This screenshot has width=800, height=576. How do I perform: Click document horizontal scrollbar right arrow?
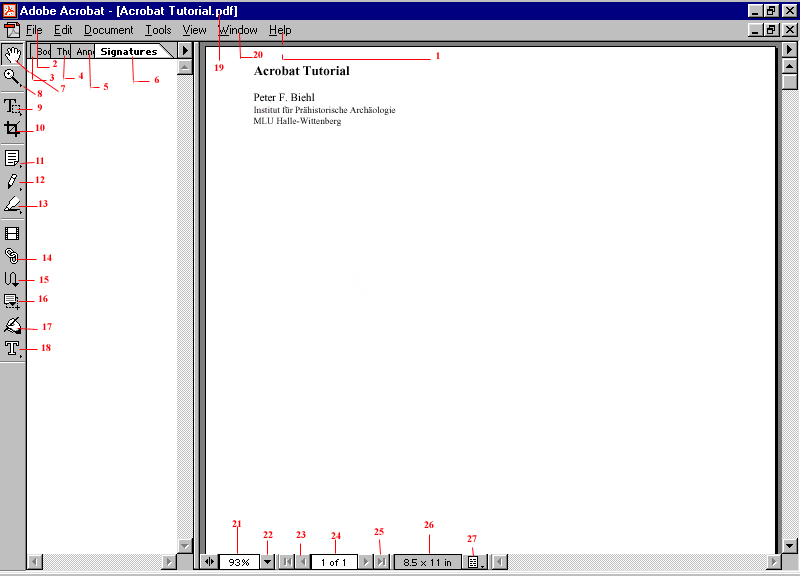(774, 562)
